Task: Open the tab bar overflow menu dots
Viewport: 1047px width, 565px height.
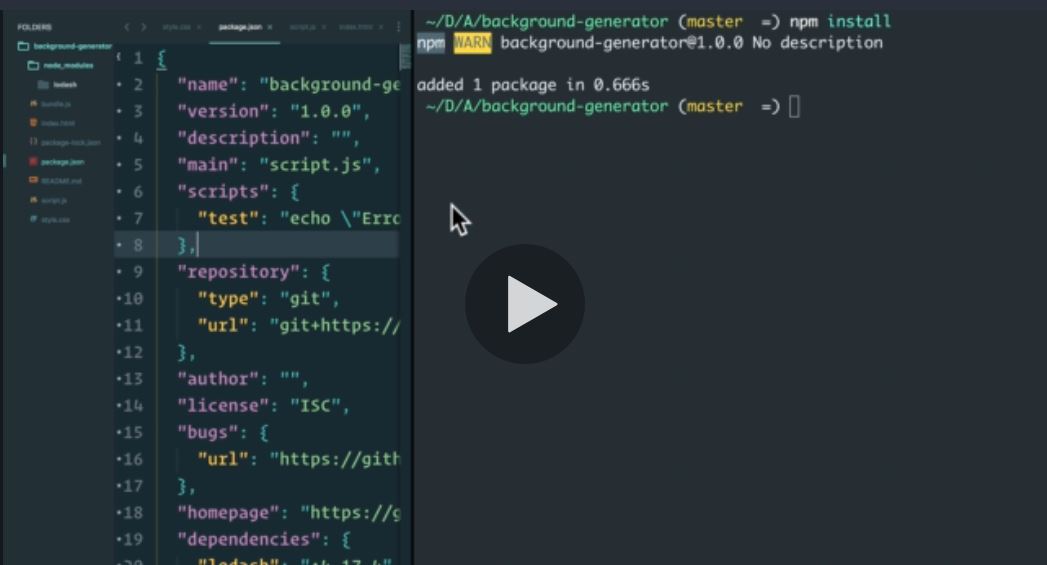Action: click(x=398, y=27)
